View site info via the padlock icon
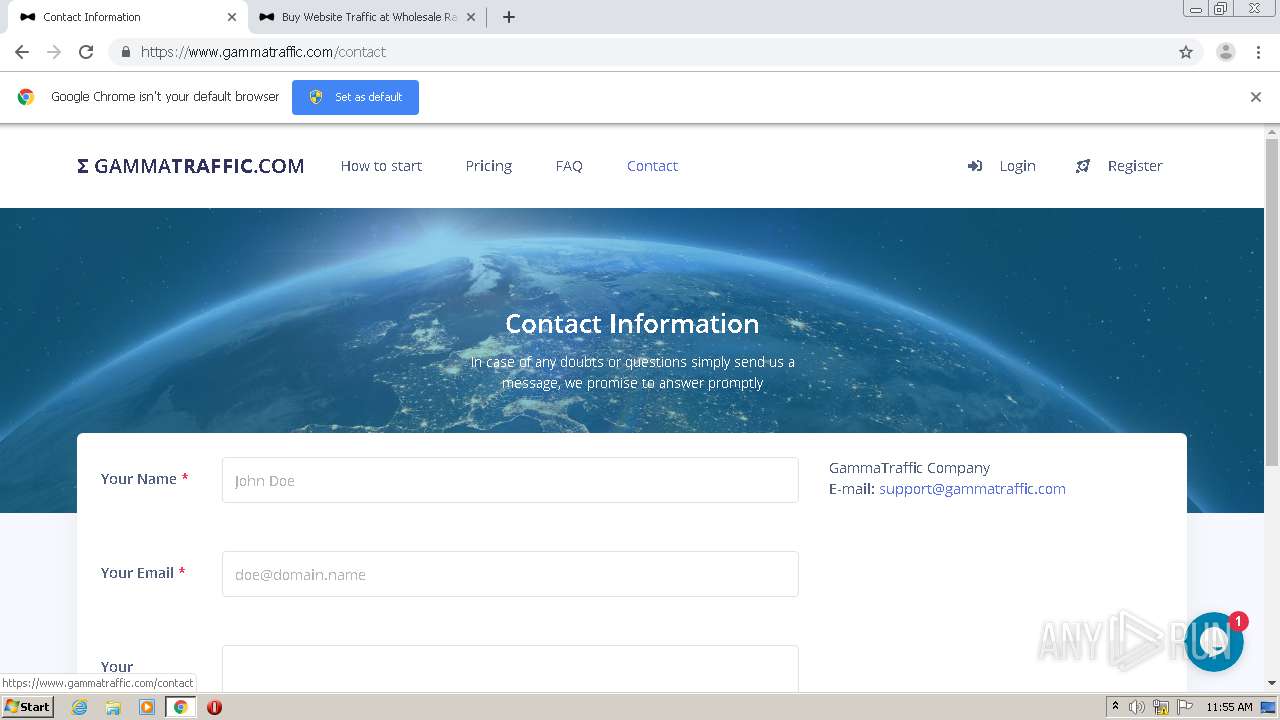This screenshot has height=720, width=1280. pos(125,52)
